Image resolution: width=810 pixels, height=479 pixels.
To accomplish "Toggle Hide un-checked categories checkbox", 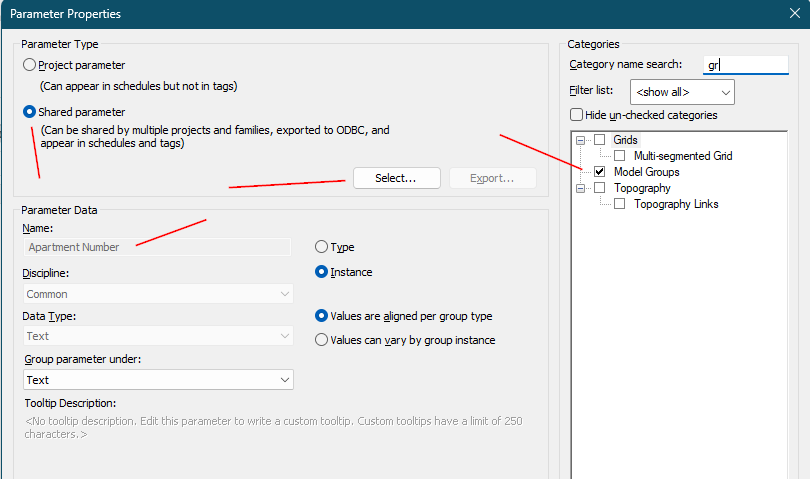I will (576, 115).
